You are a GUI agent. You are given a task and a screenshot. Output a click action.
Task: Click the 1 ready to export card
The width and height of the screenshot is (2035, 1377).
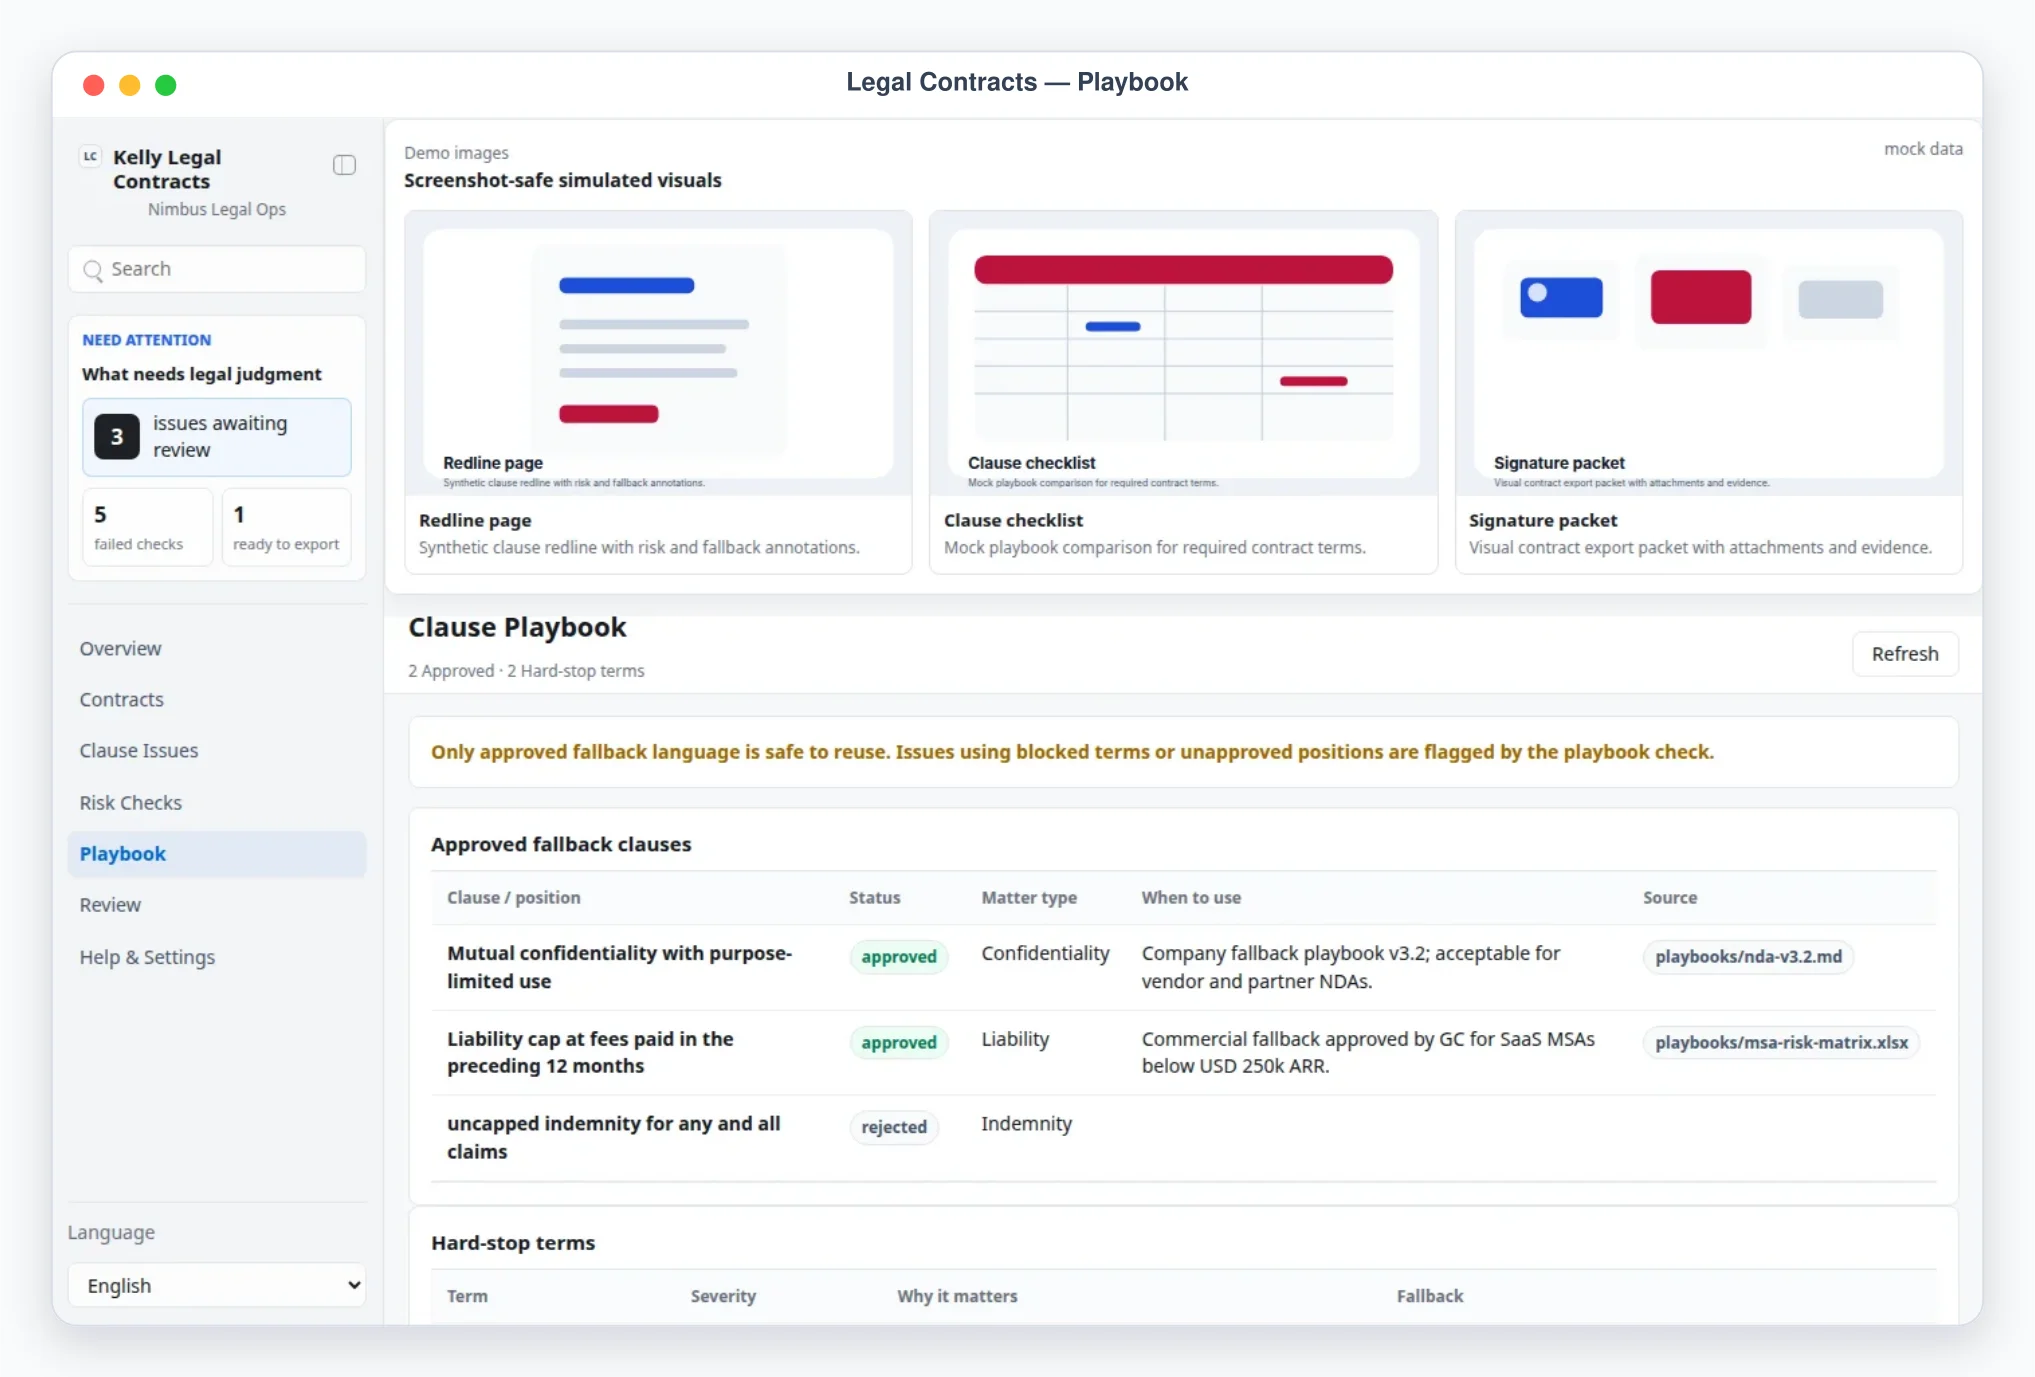click(286, 527)
